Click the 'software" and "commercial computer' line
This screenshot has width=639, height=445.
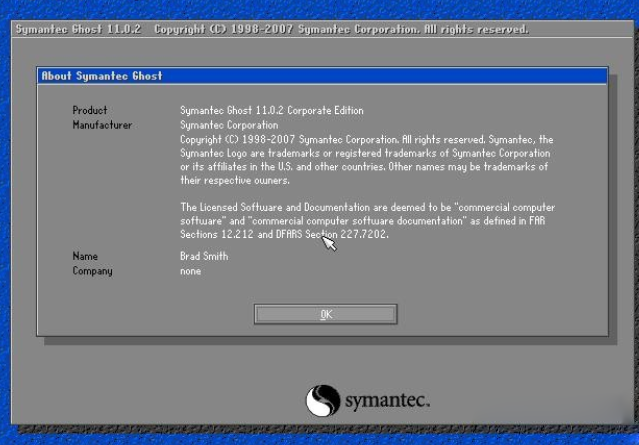pyautogui.click(x=362, y=221)
